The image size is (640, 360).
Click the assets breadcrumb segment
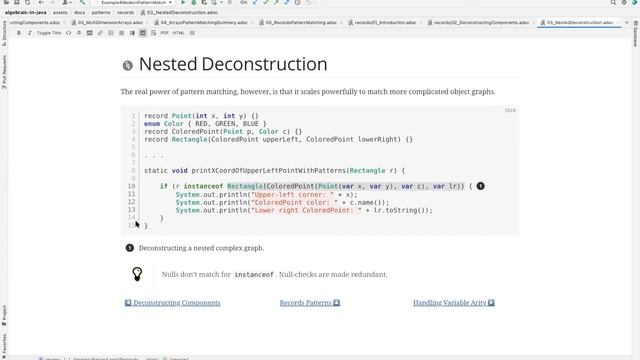point(60,13)
